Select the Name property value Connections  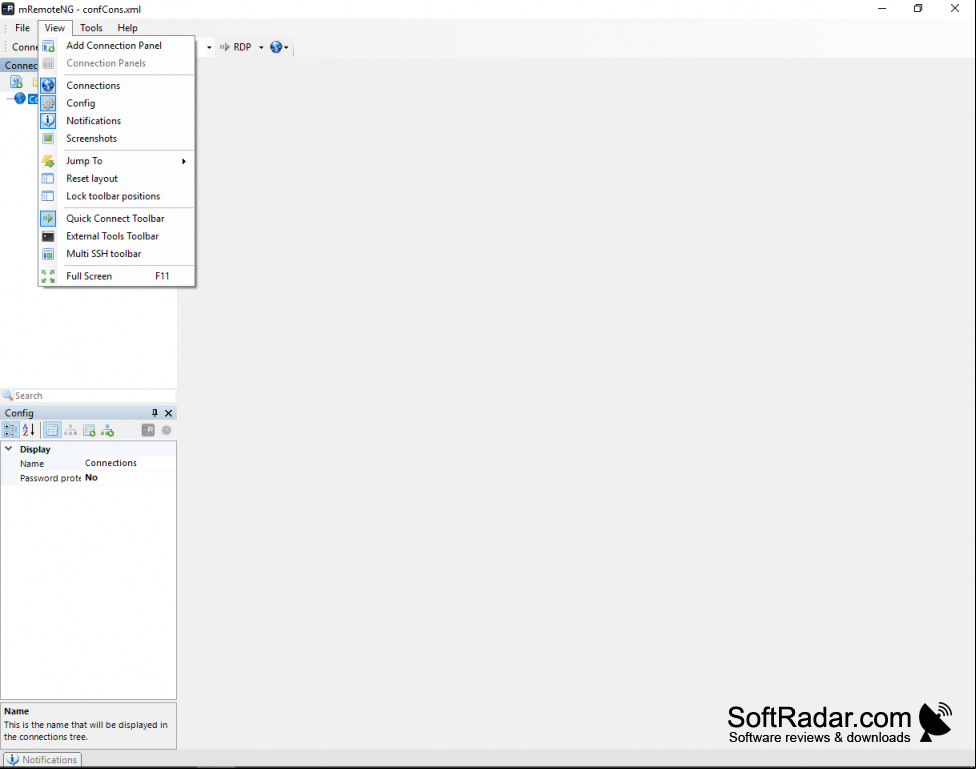click(129, 463)
